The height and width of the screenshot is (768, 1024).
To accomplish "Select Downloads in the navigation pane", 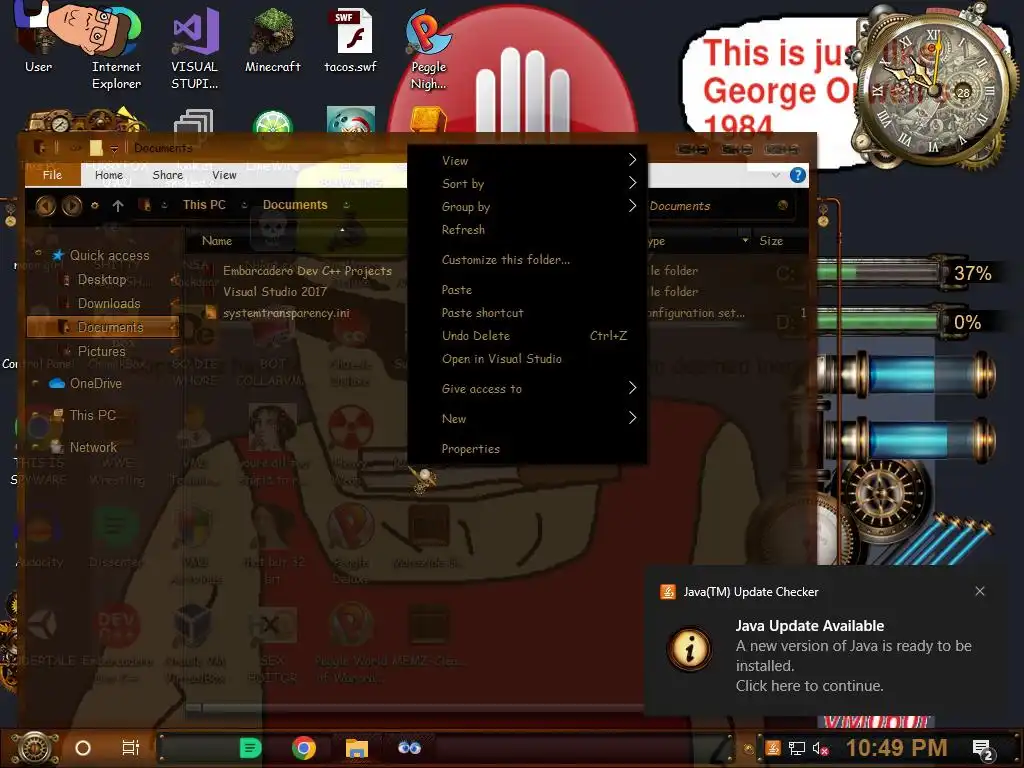I will click(x=109, y=304).
